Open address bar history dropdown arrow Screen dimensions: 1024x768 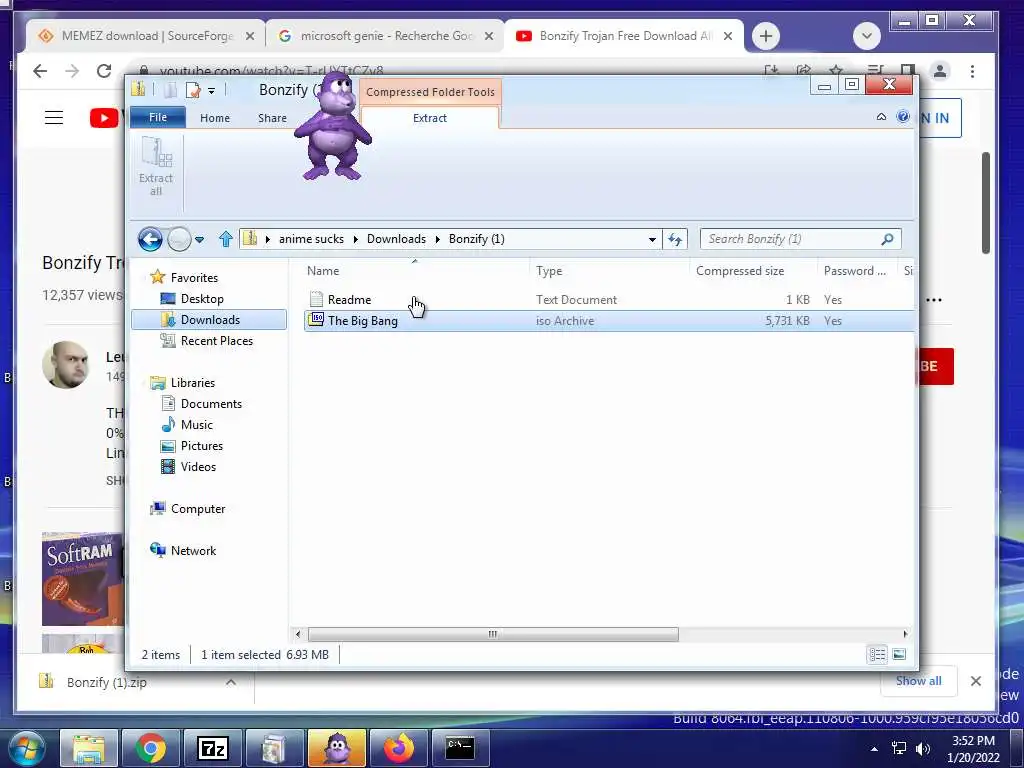[652, 240]
